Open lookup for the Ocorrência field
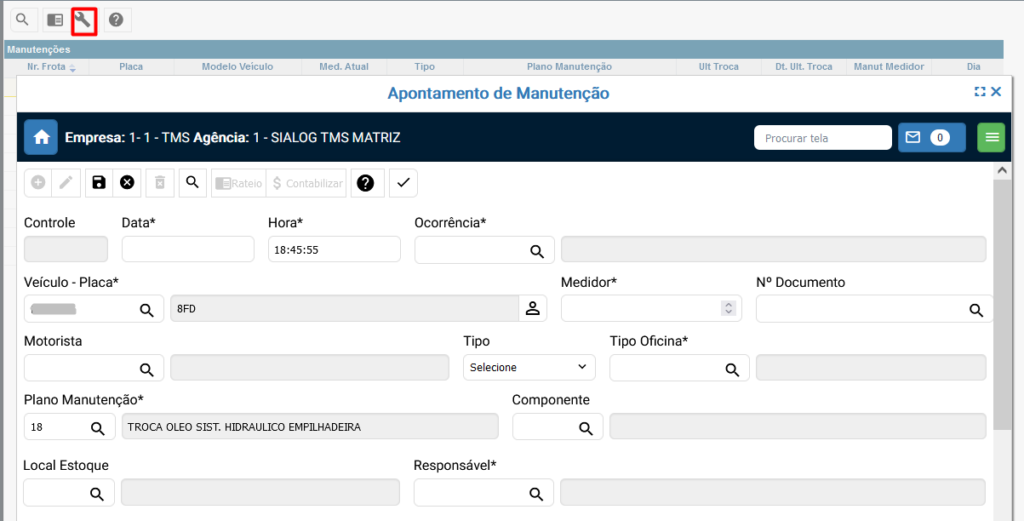The width and height of the screenshot is (1024, 521). point(536,250)
